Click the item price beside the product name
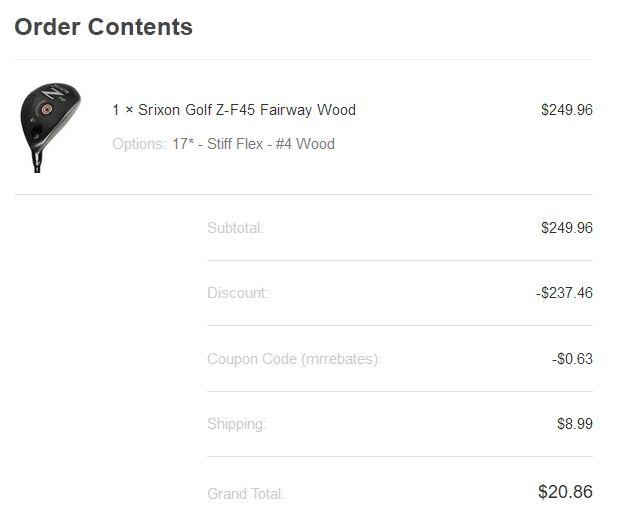This screenshot has height=517, width=626. [x=566, y=110]
